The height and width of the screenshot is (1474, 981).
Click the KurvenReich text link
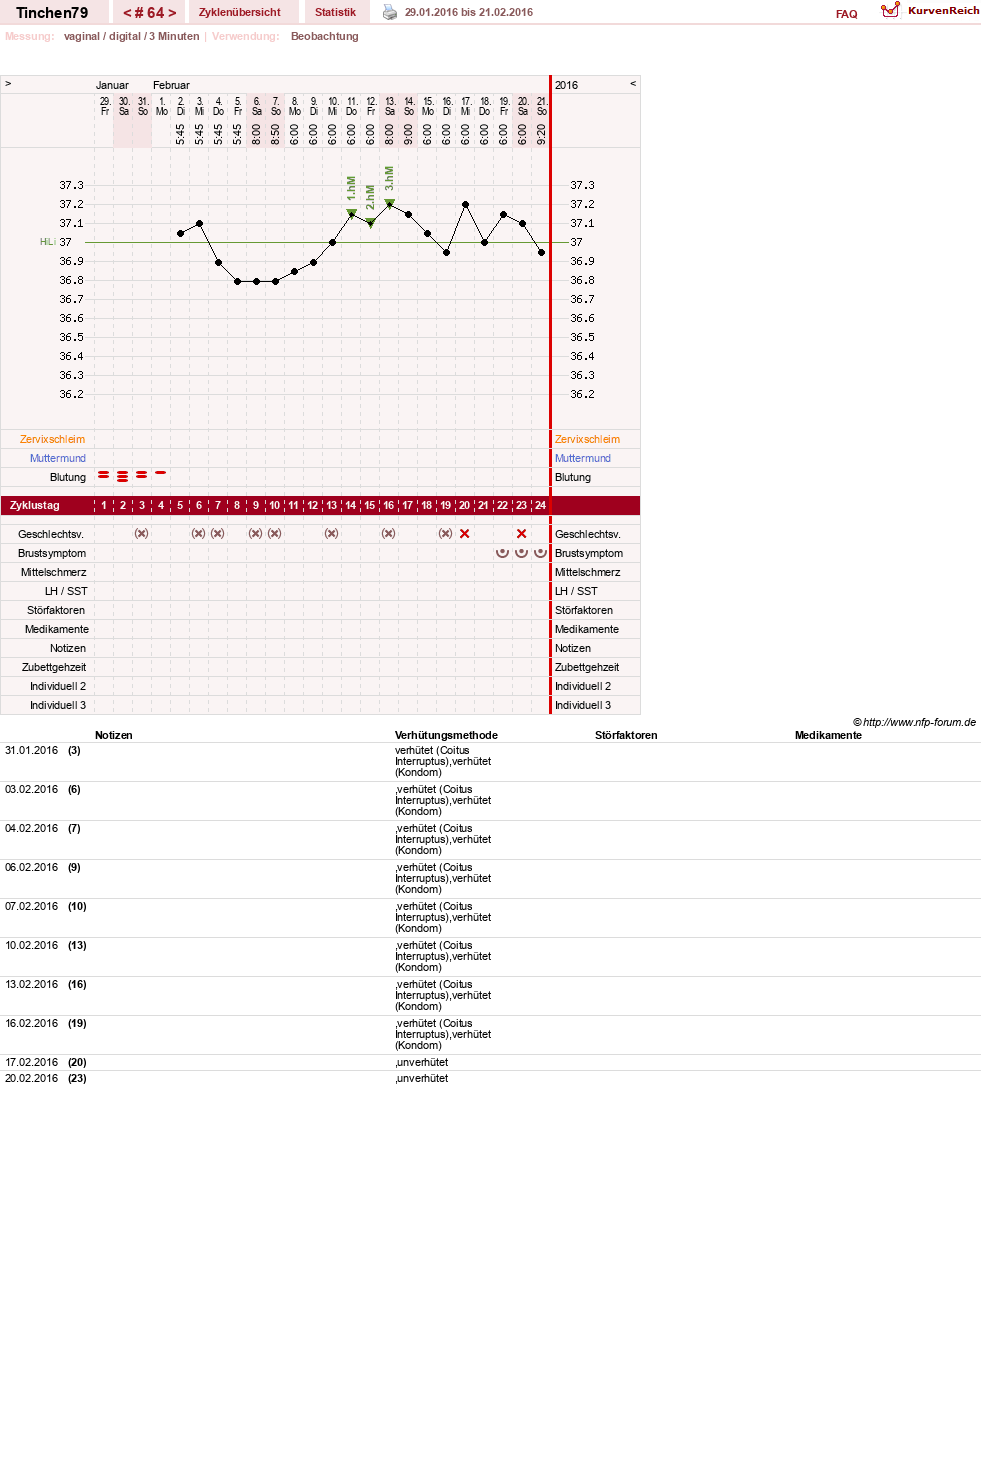[944, 10]
